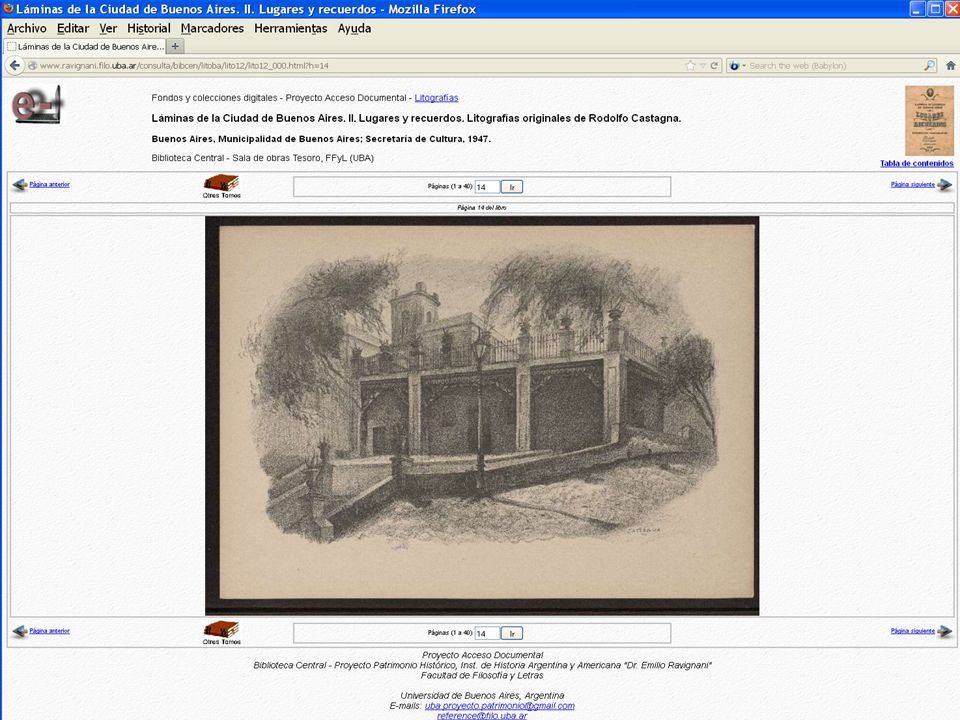Focus the top page number field

(x=487, y=187)
